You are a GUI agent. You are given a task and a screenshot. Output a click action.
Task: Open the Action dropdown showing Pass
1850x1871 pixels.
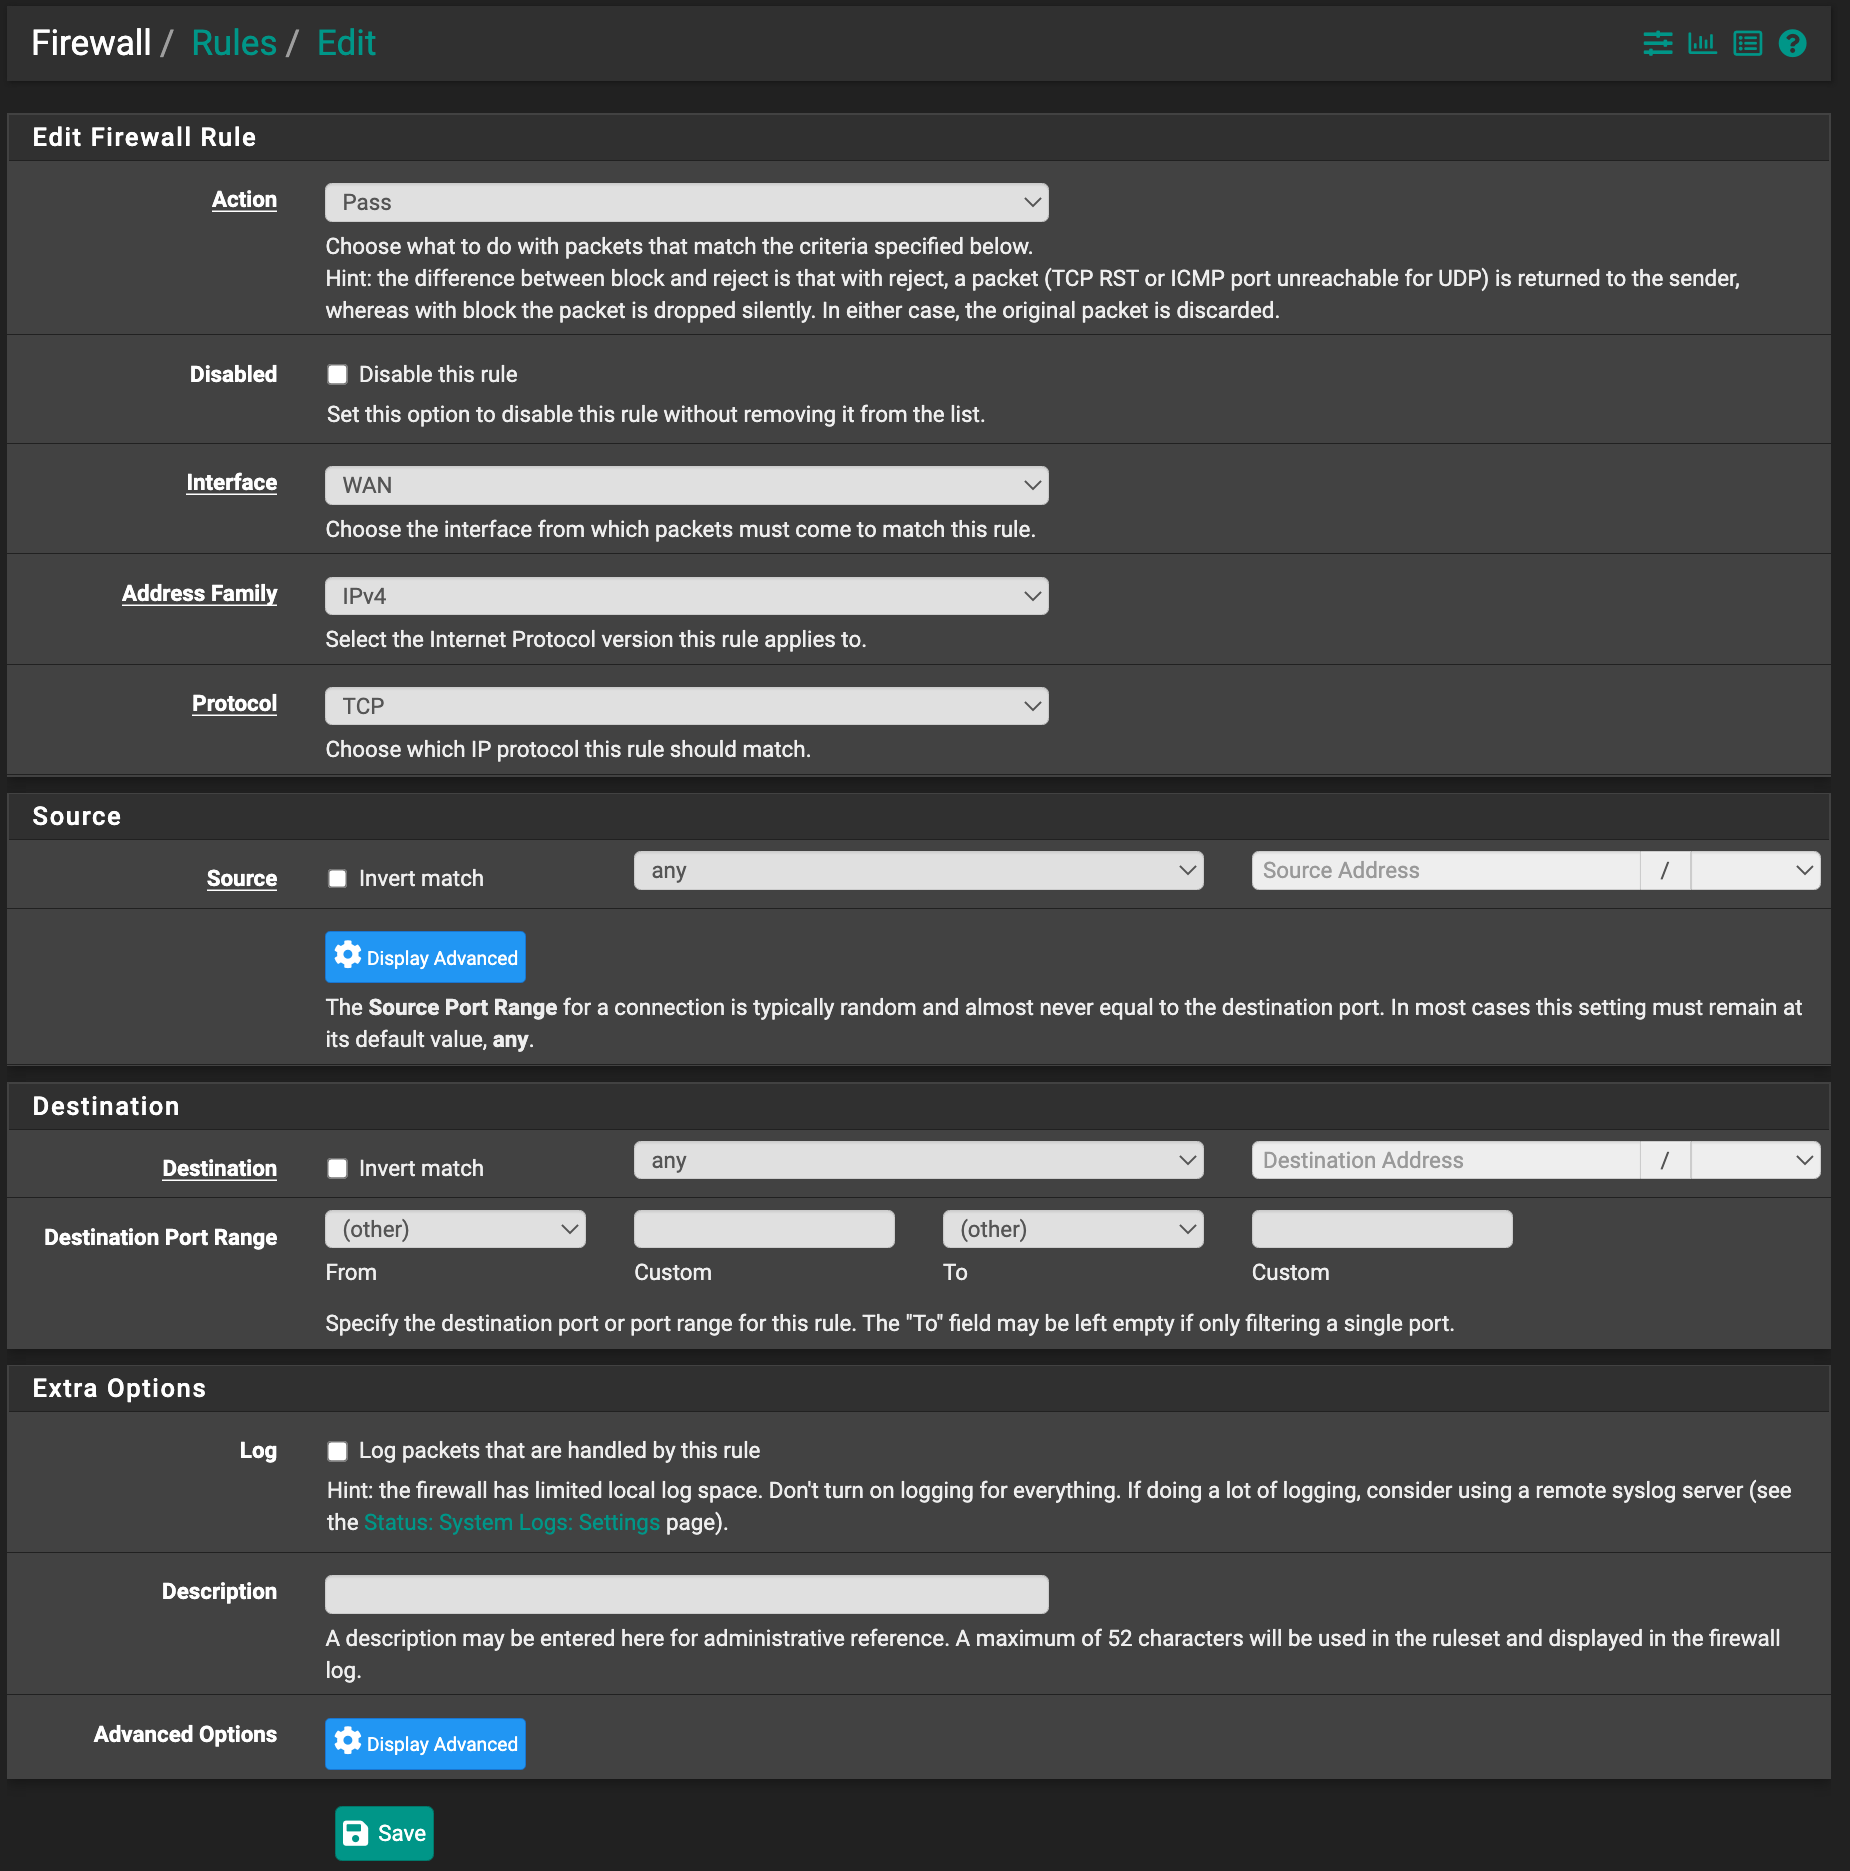click(686, 201)
